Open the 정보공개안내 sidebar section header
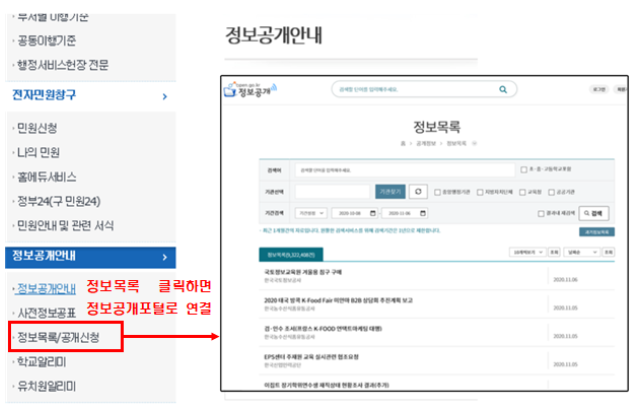 click(90, 257)
